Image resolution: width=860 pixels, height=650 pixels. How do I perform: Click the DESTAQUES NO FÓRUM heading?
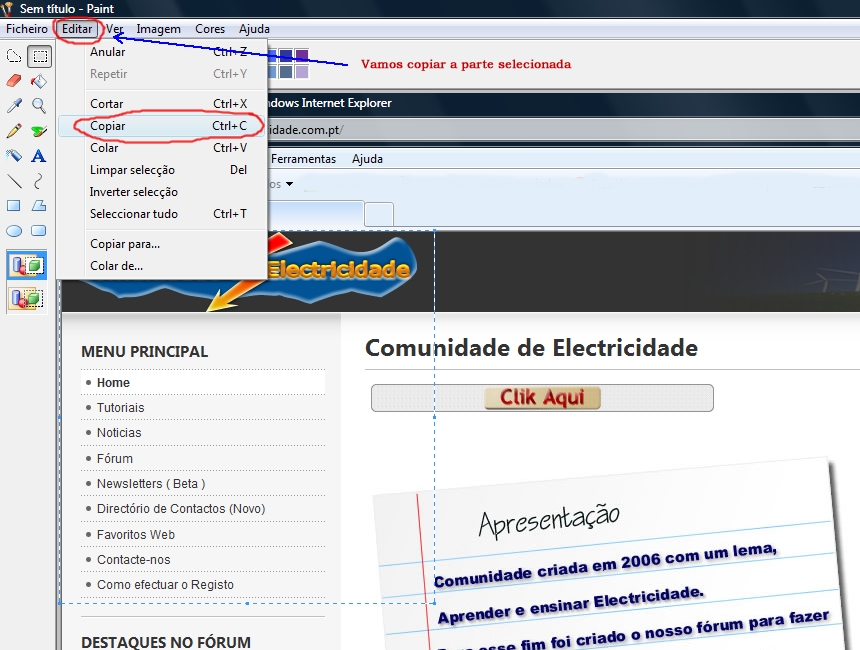(166, 642)
